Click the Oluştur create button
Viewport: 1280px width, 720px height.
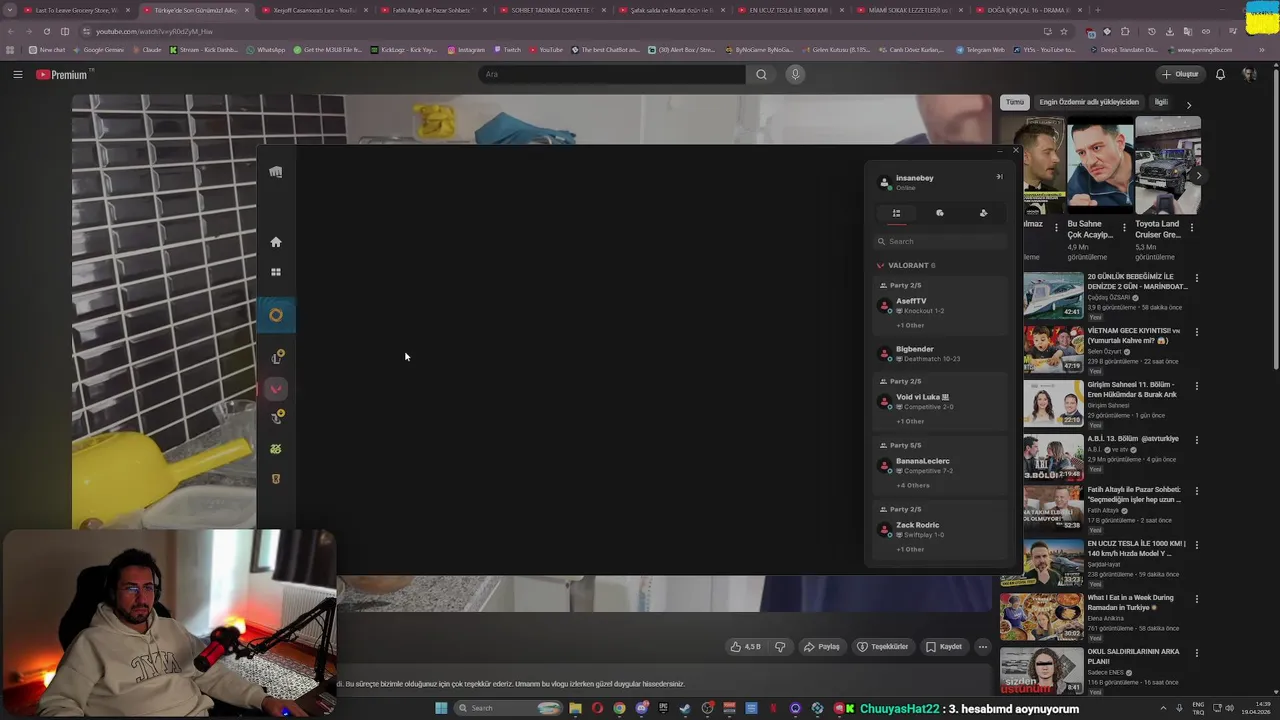[x=1180, y=74]
